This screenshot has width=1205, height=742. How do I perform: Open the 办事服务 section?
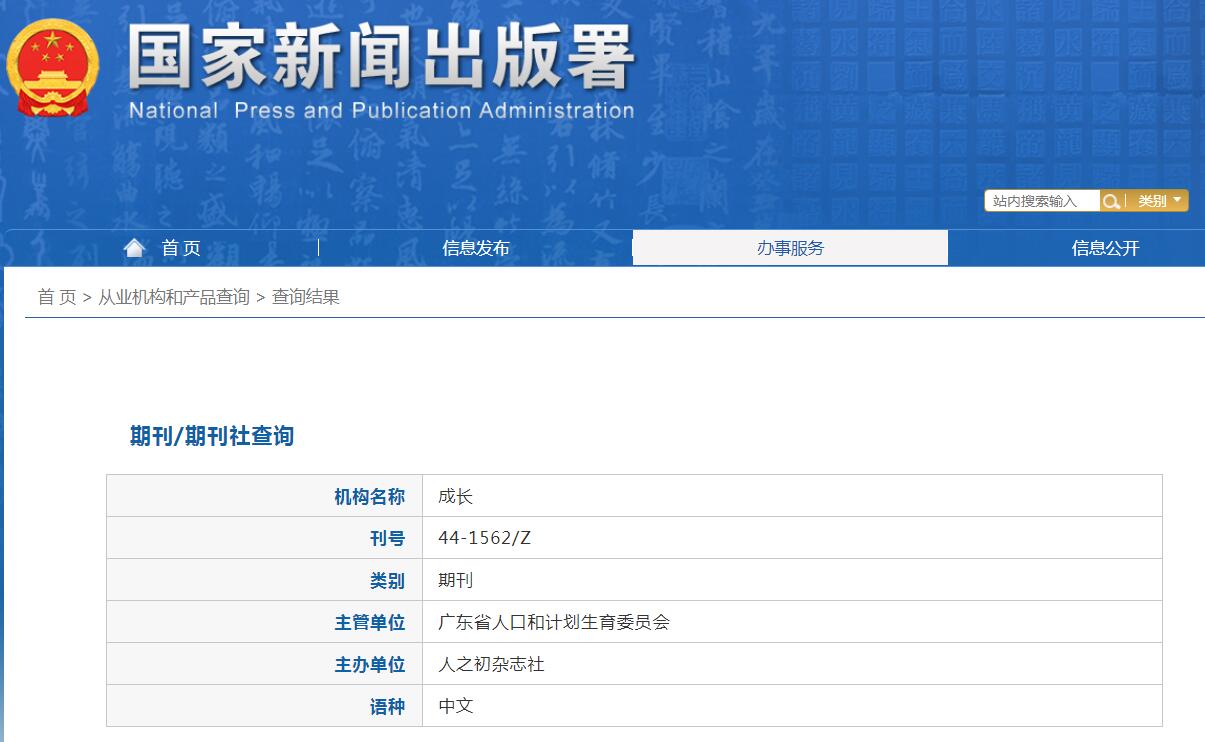coord(790,247)
